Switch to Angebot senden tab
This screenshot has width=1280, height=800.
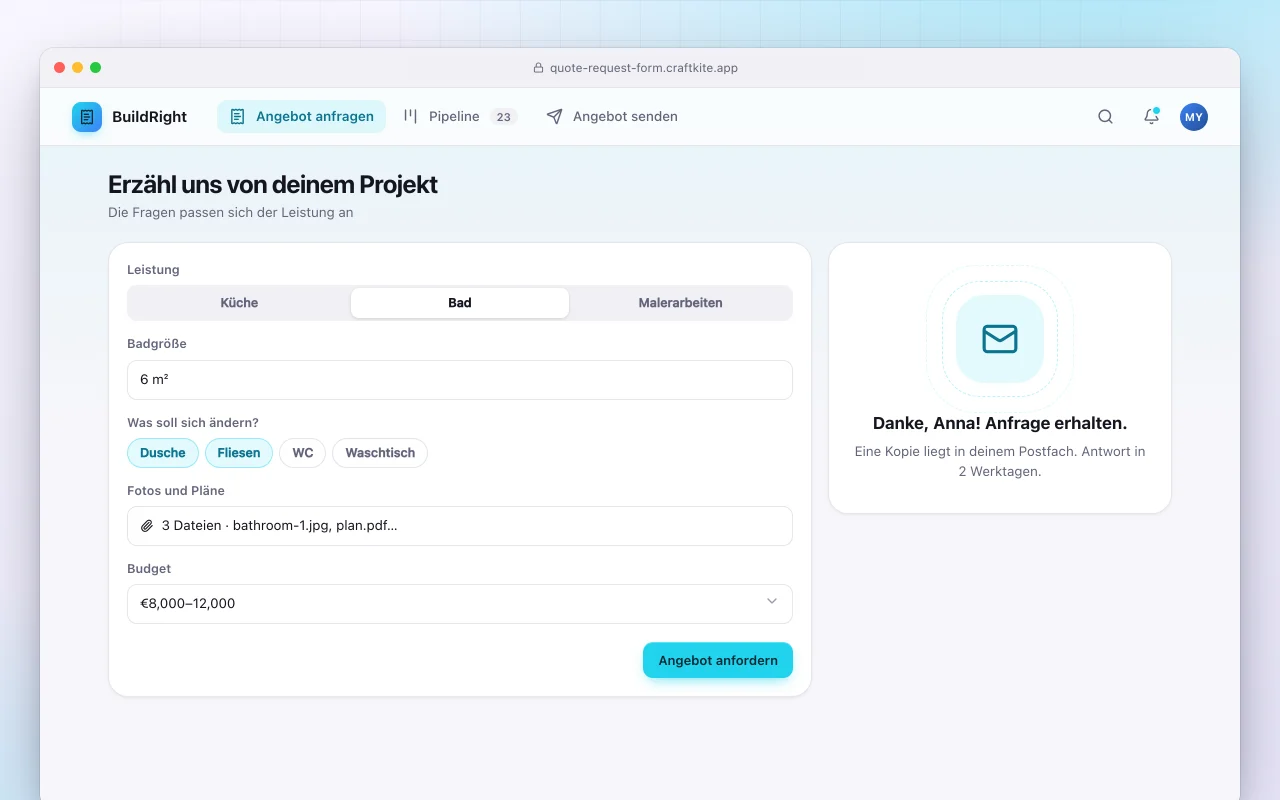612,117
